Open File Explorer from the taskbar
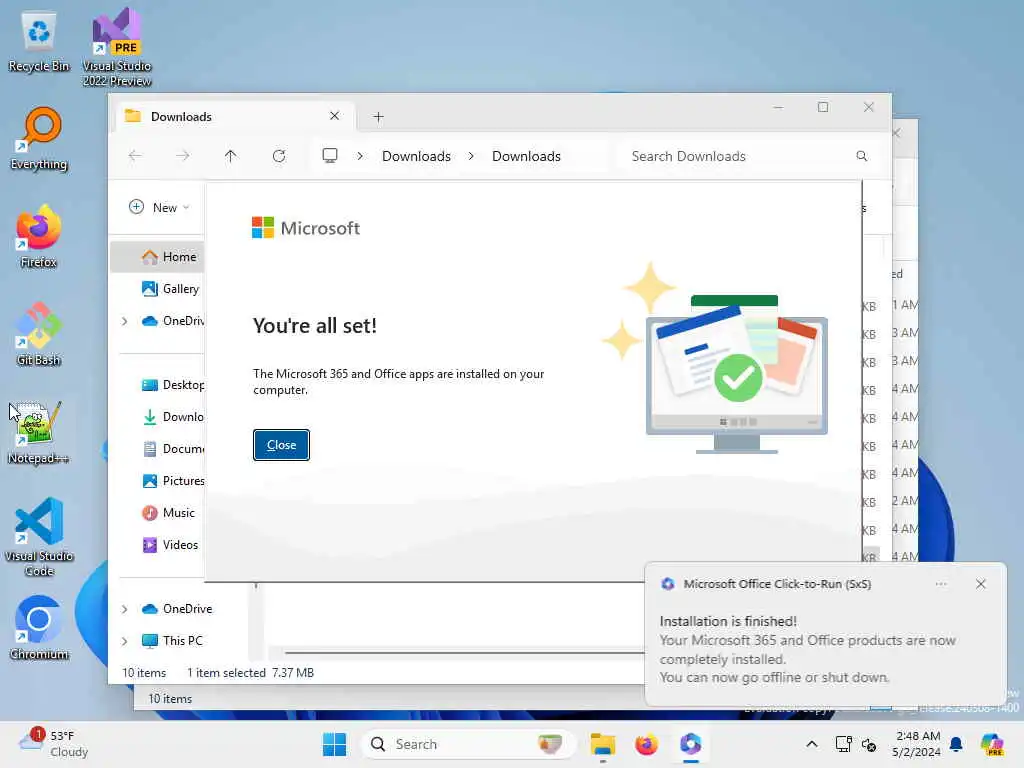The height and width of the screenshot is (768, 1024). [602, 744]
